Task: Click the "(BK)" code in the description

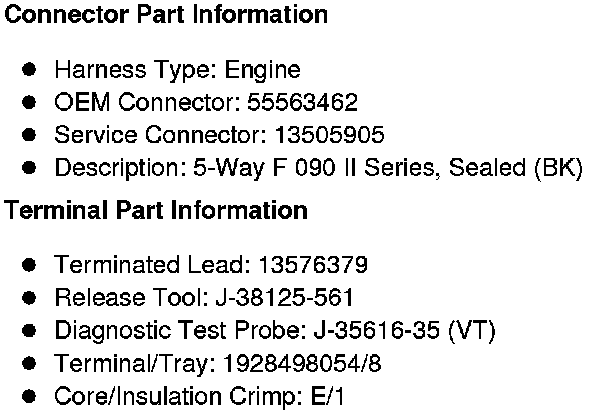Action: (559, 168)
